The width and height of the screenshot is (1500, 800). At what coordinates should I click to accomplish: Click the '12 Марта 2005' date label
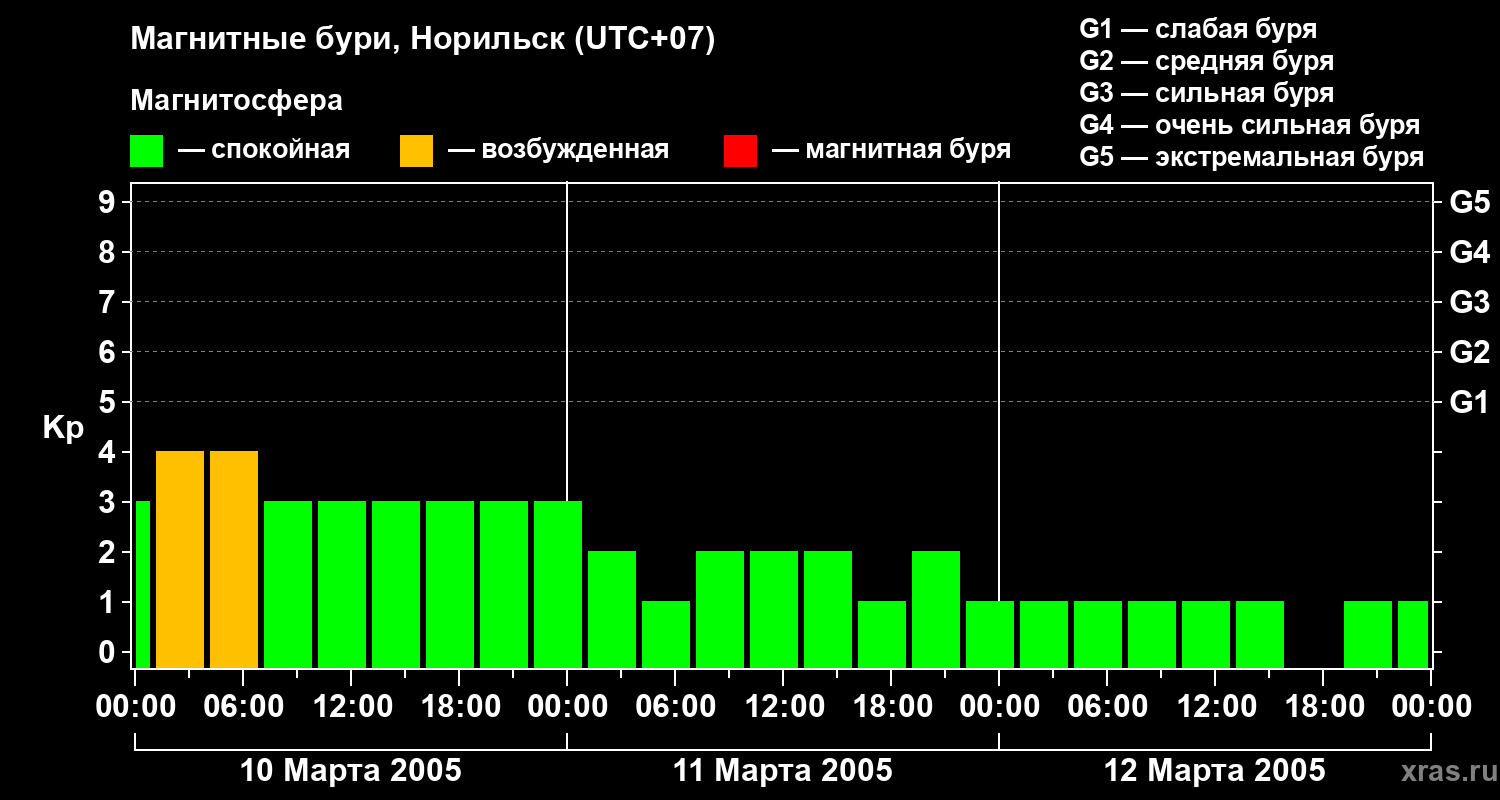1215,771
